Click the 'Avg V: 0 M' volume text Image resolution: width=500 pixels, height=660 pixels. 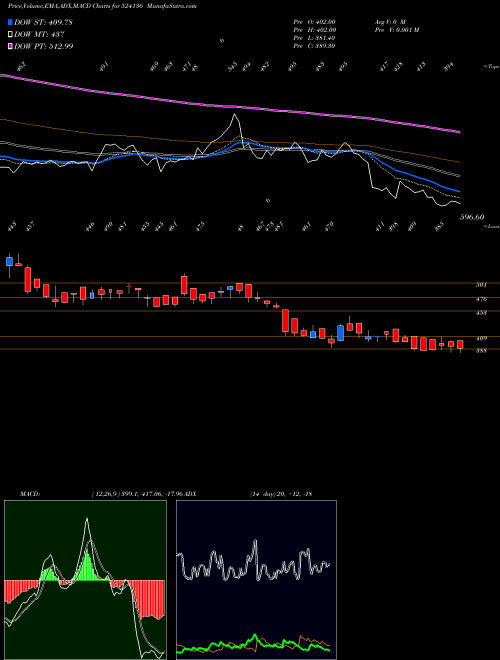pyautogui.click(x=389, y=22)
